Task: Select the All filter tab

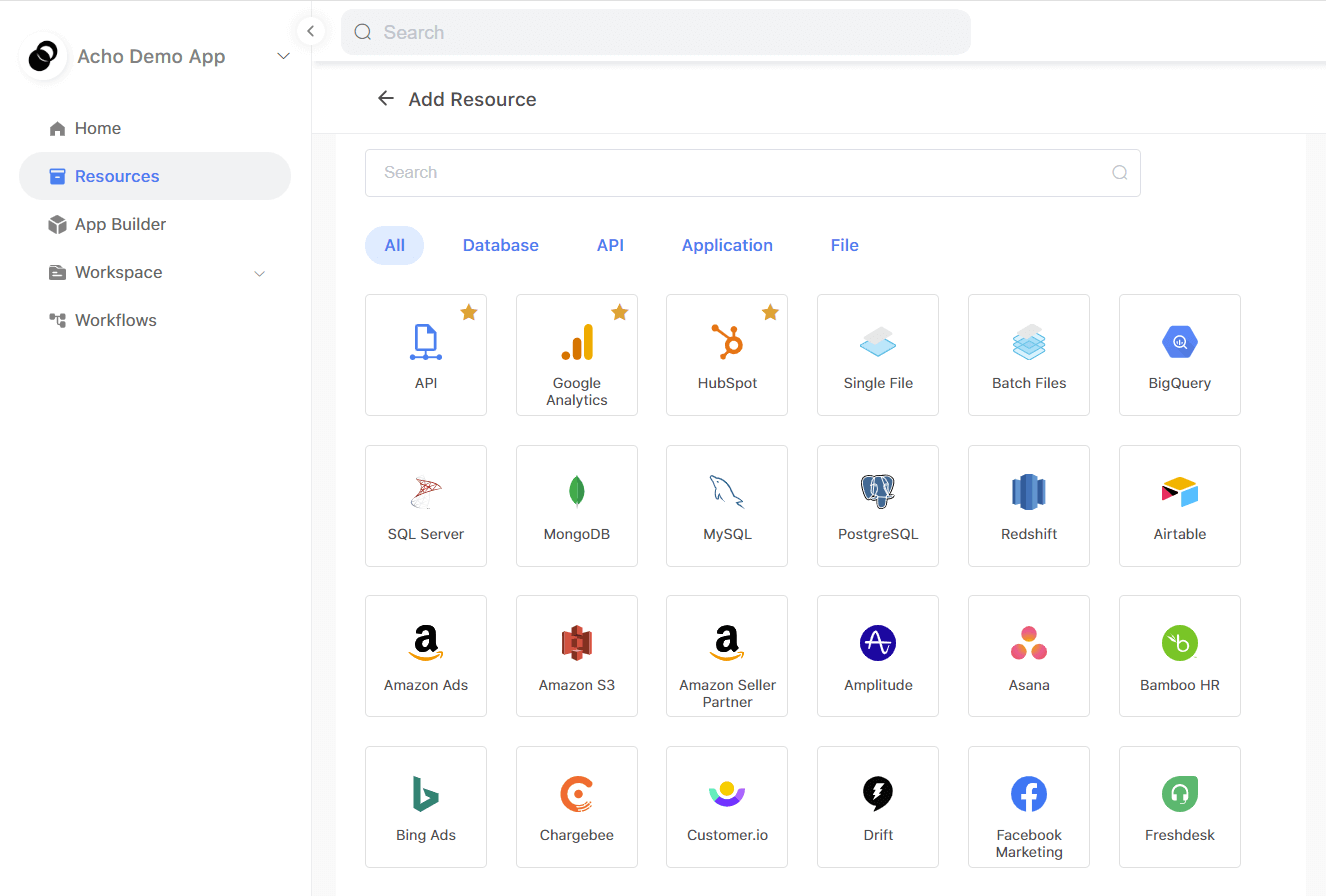Action: click(394, 245)
